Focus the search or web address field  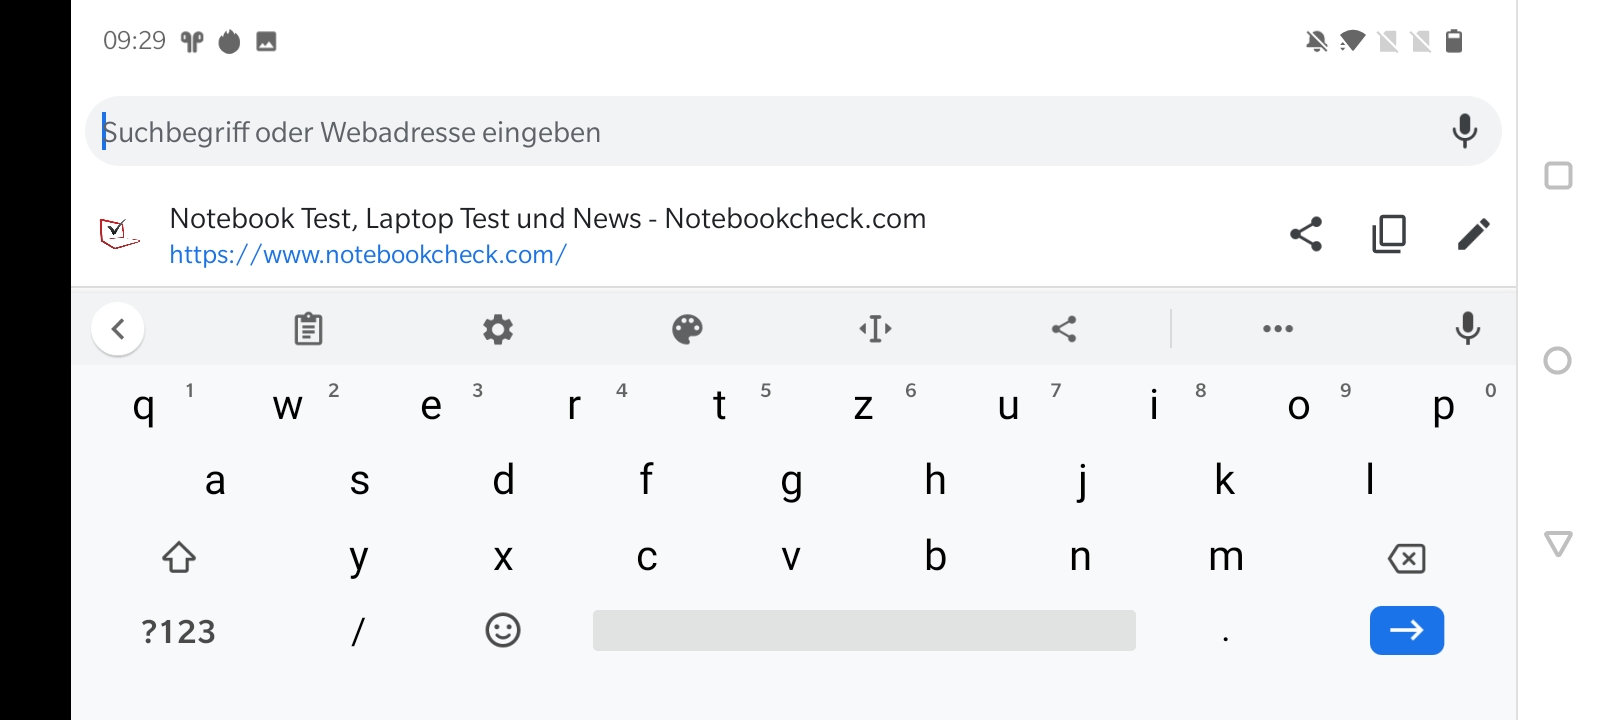[x=760, y=132]
